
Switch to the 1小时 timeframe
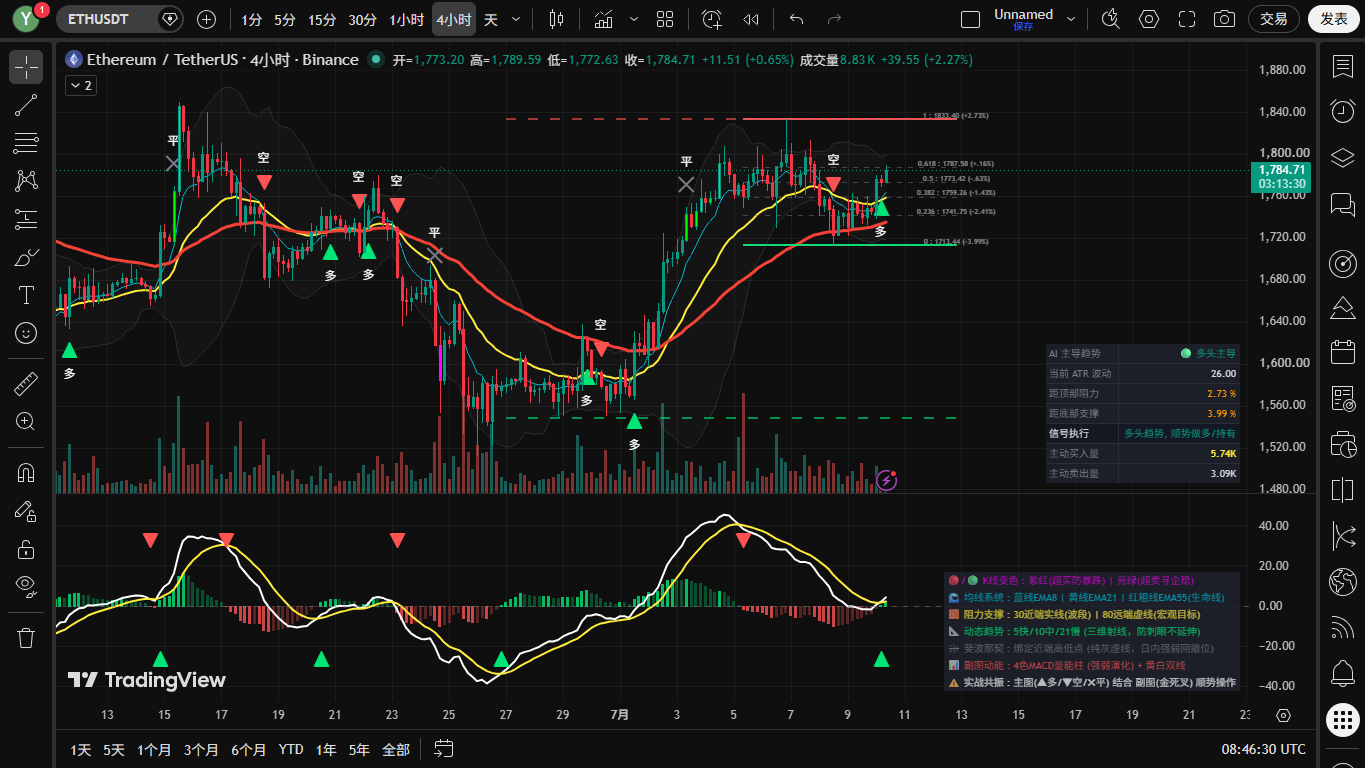(x=406, y=19)
